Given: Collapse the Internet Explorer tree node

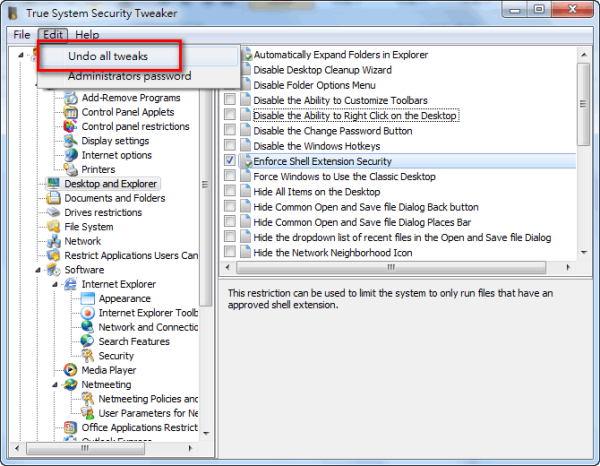Looking at the screenshot, I should [55, 284].
